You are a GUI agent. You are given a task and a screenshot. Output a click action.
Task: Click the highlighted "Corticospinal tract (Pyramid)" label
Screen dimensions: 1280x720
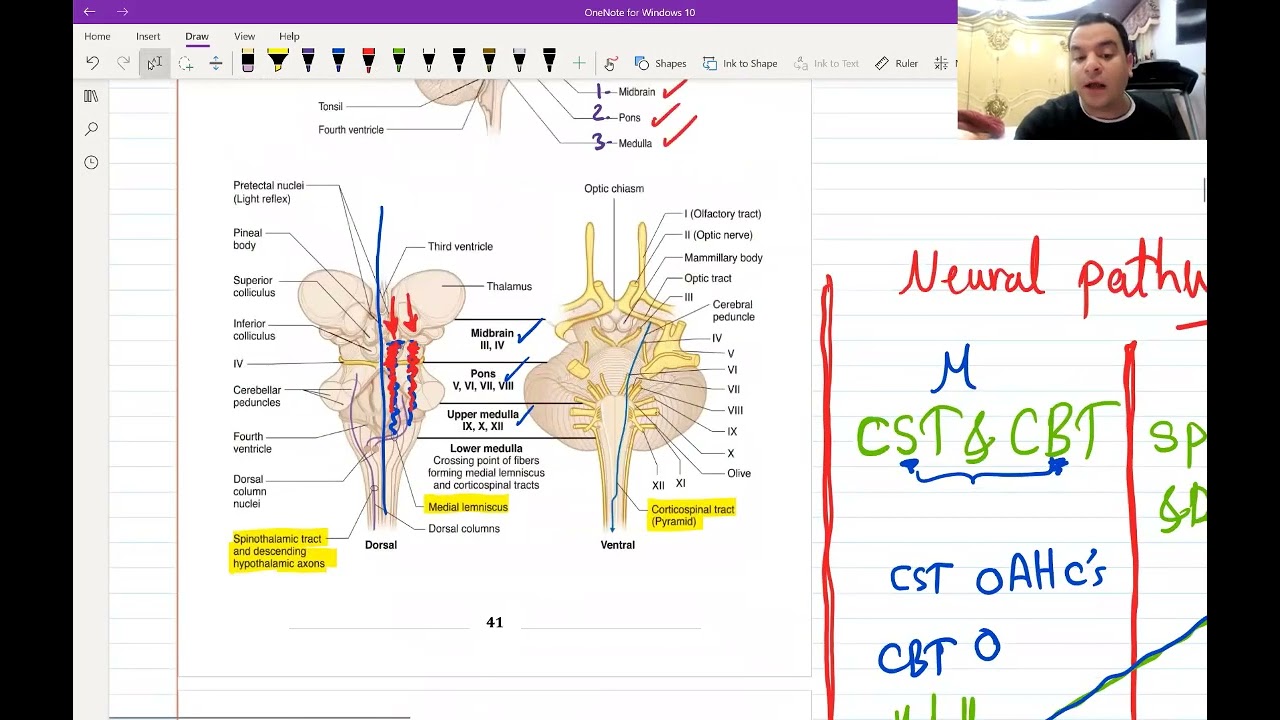point(692,515)
